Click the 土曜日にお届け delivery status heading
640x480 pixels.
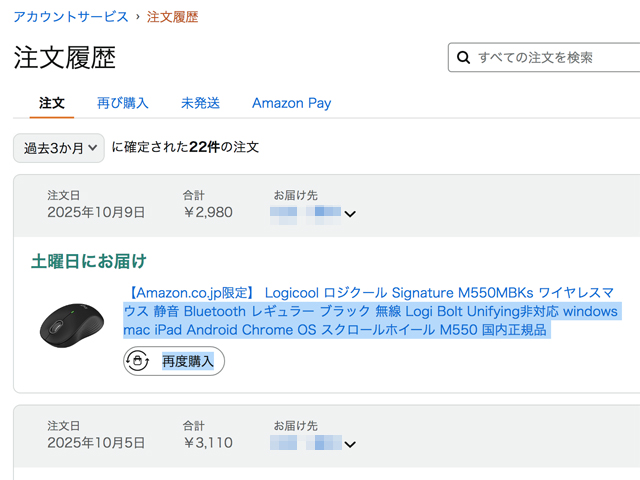tap(89, 261)
